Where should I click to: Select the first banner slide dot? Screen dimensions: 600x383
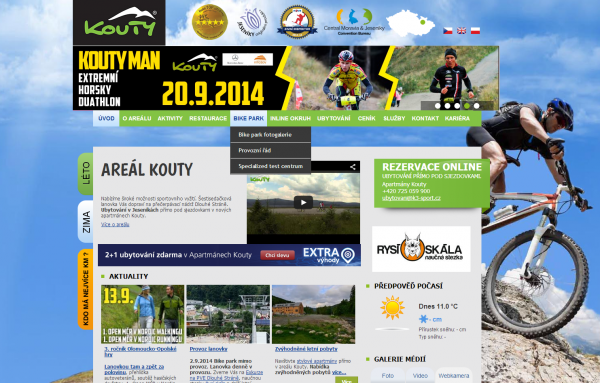pyautogui.click(x=438, y=106)
